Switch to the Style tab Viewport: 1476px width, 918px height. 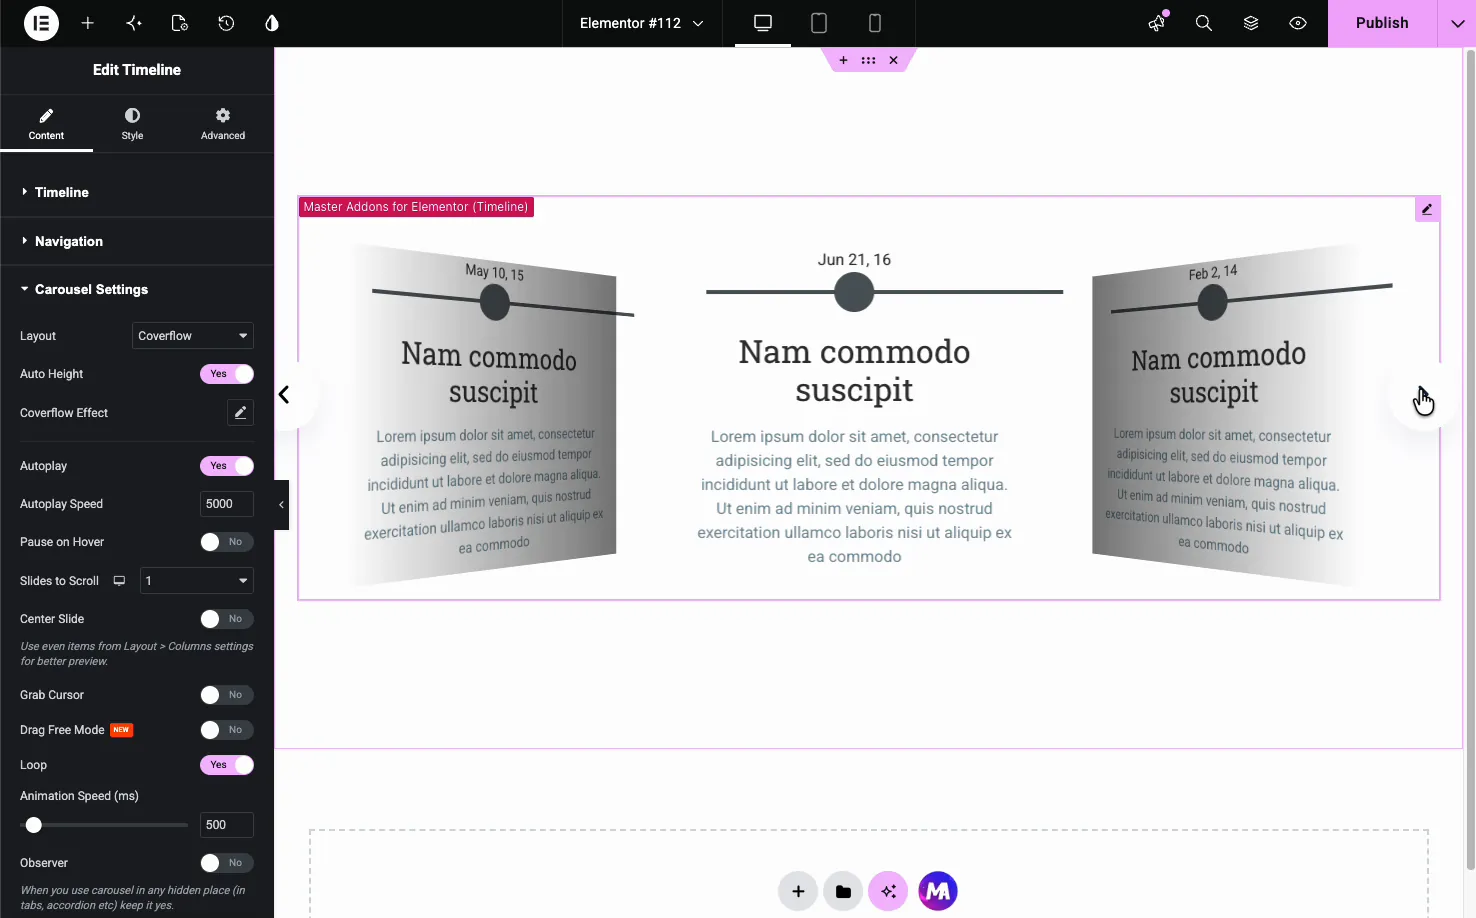[132, 124]
